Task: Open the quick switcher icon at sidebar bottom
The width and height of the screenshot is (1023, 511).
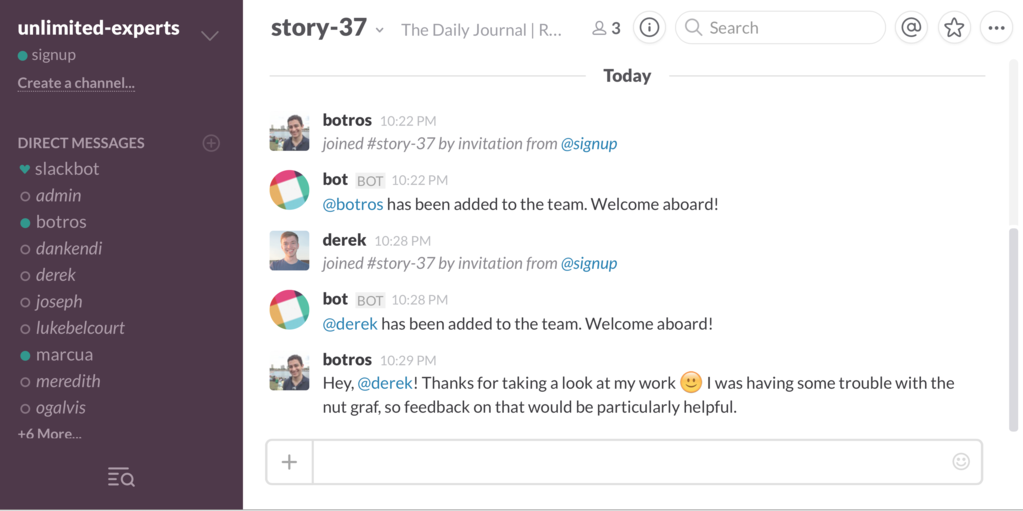Action: pyautogui.click(x=121, y=477)
